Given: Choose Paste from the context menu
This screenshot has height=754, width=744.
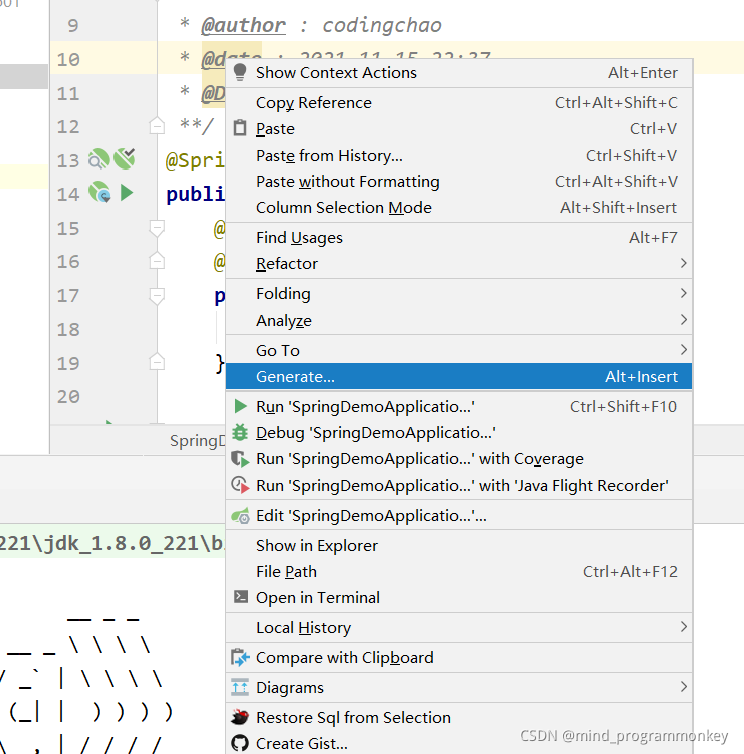Looking at the screenshot, I should (459, 128).
